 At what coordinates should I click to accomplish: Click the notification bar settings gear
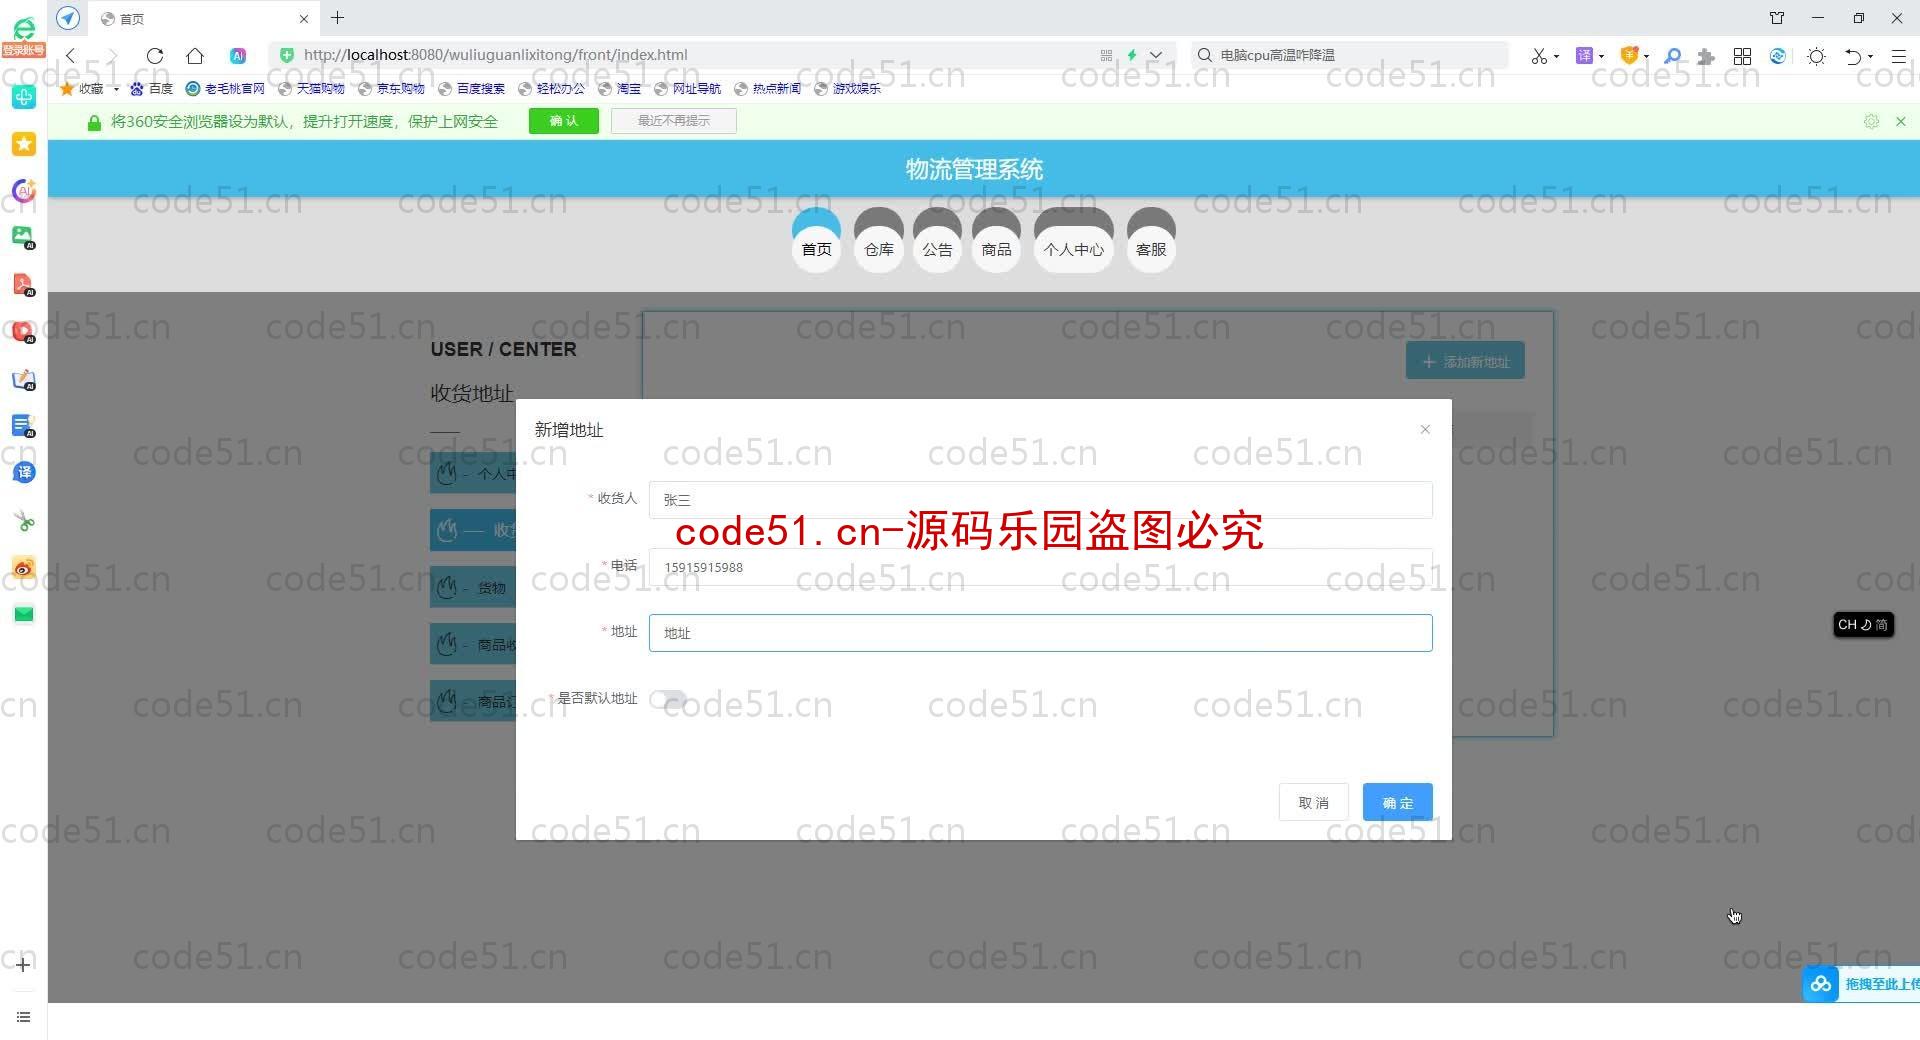pyautogui.click(x=1871, y=121)
